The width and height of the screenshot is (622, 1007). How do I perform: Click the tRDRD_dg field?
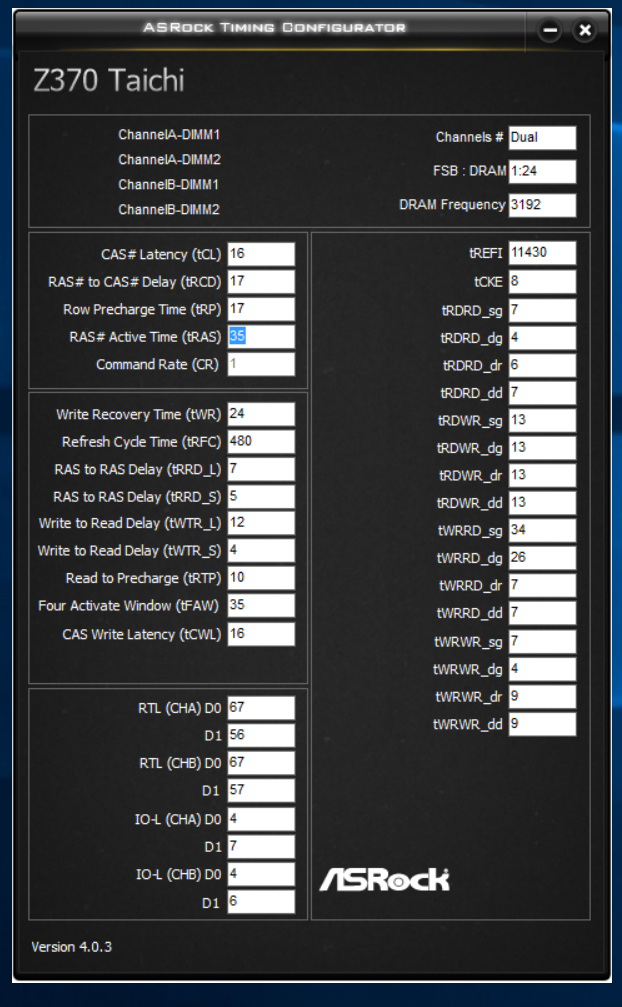coord(542,338)
